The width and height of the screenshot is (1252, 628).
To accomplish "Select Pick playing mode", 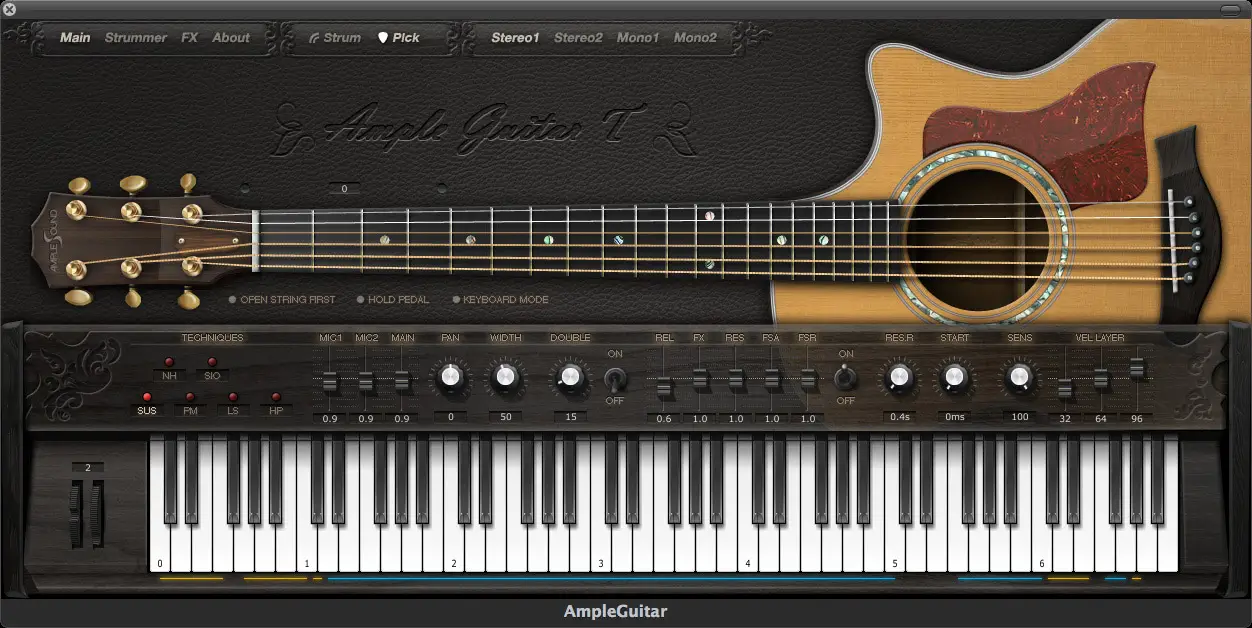I will click(398, 38).
